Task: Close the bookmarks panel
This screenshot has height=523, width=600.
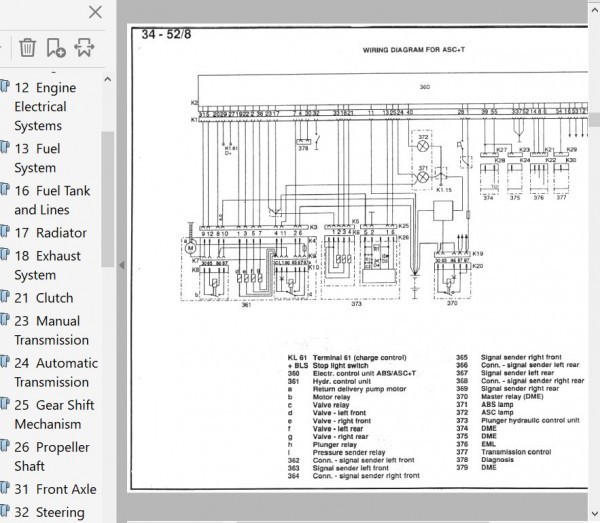Action: click(x=95, y=12)
